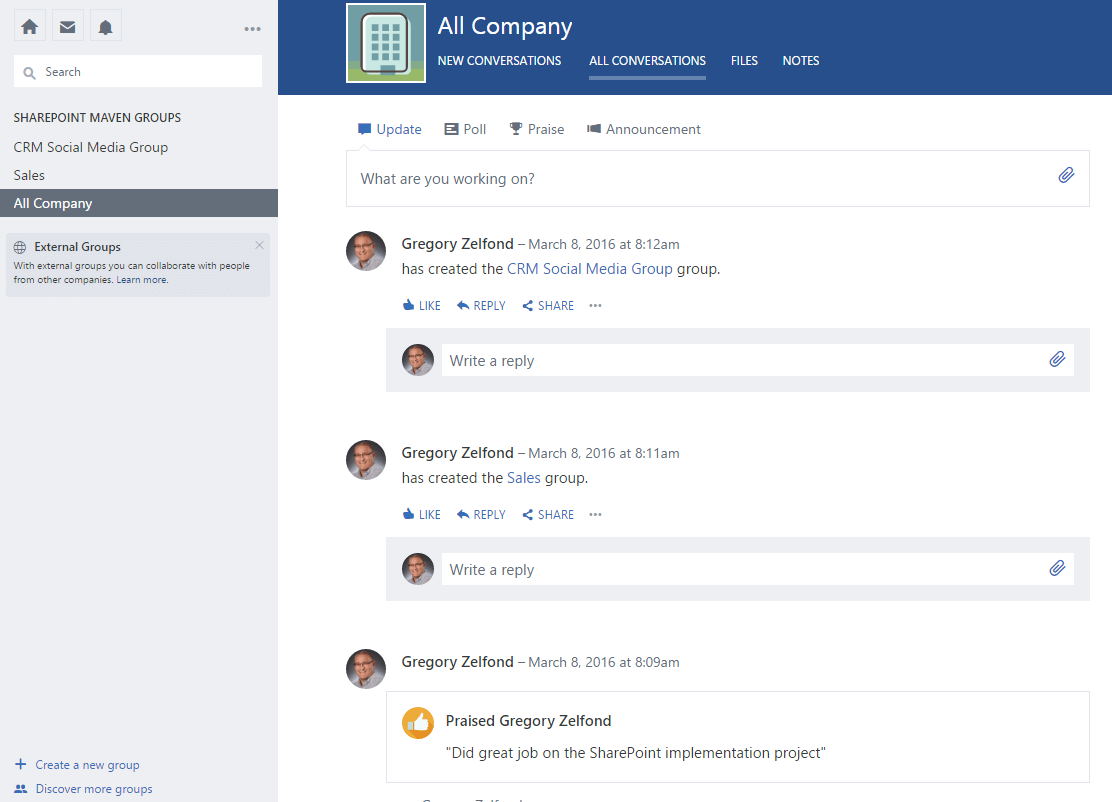This screenshot has width=1112, height=802.
Task: Select Poll post type
Action: coord(465,129)
